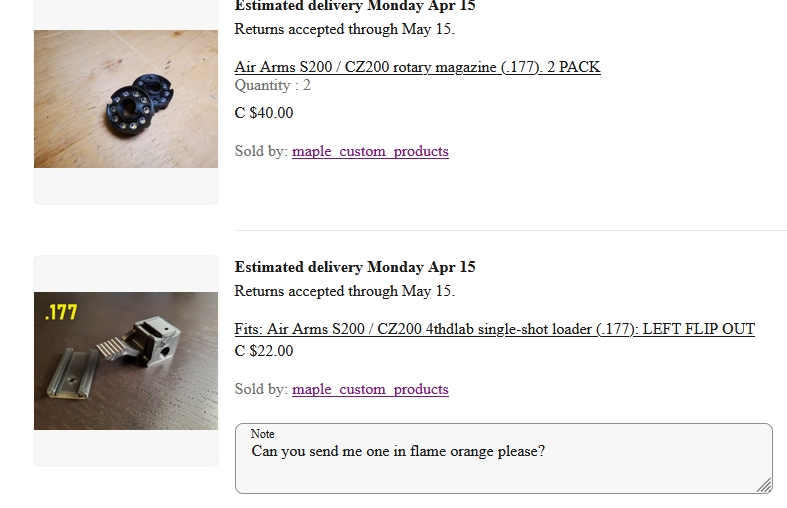Visit maple_custom_products seller under the rotary magazine

point(370,151)
